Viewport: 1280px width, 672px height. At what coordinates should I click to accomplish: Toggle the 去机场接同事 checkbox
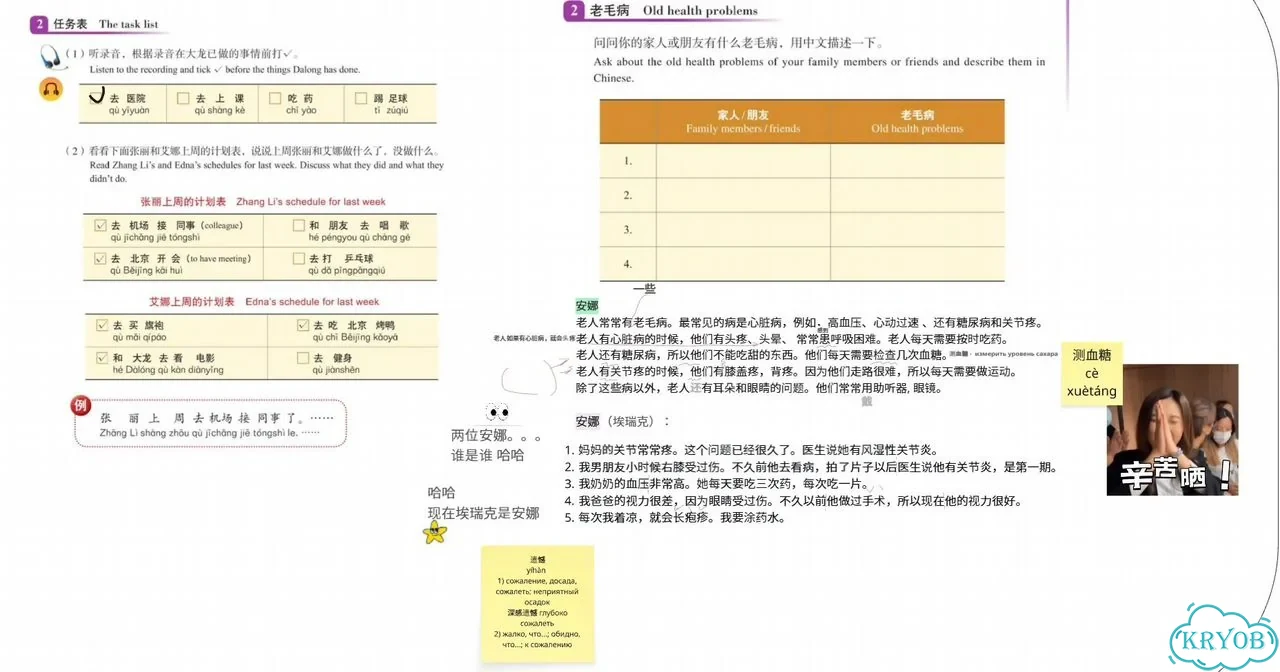[x=99, y=226]
